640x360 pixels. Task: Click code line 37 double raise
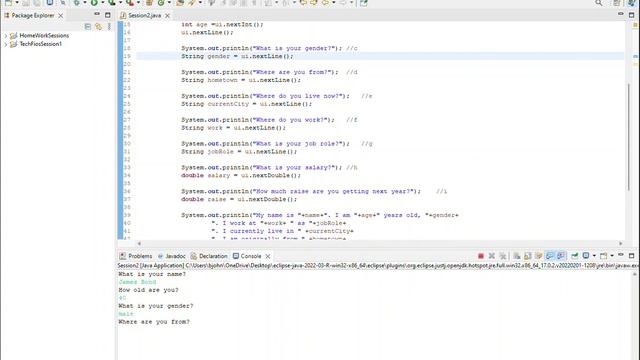(239, 200)
